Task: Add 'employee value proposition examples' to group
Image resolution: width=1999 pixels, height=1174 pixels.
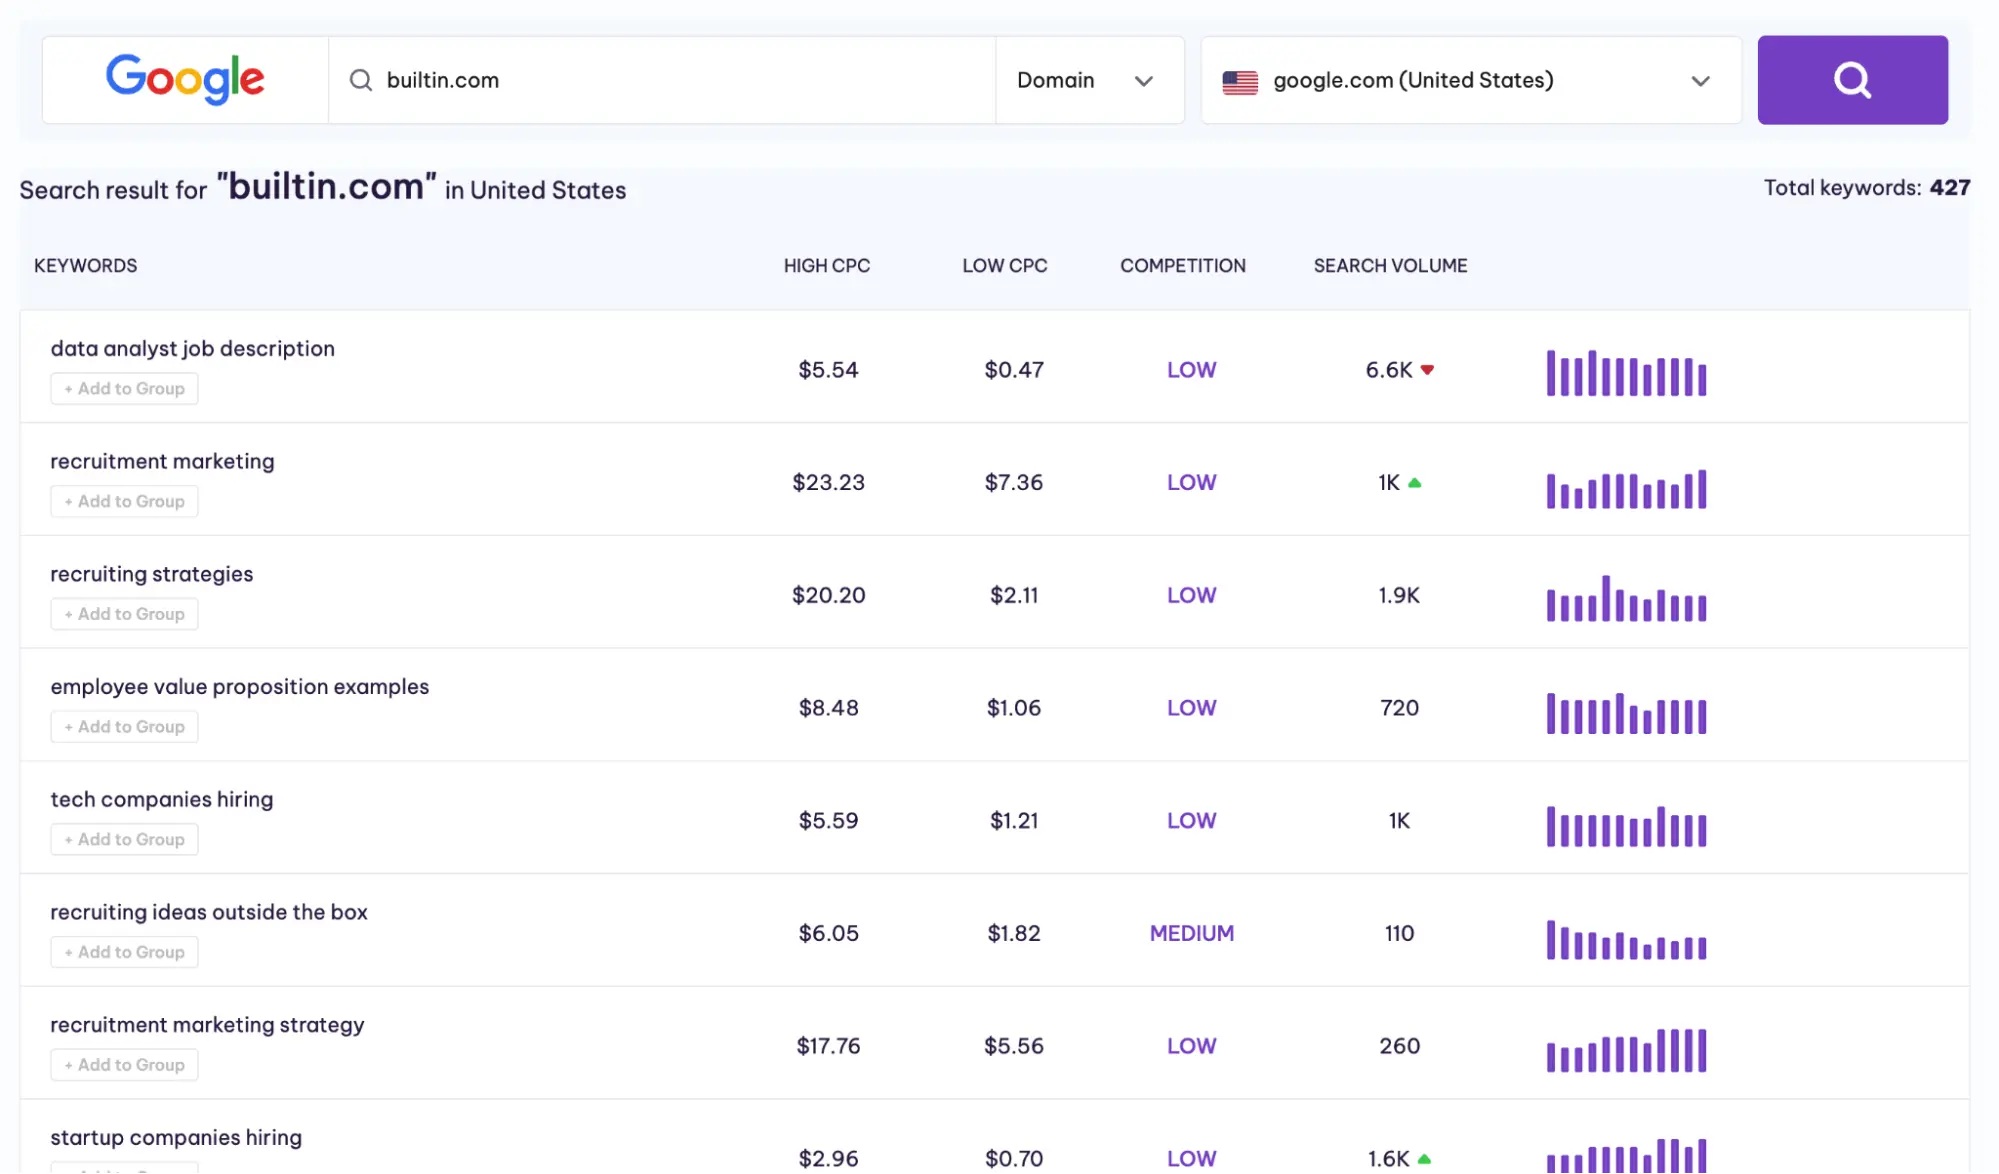Action: 124,727
